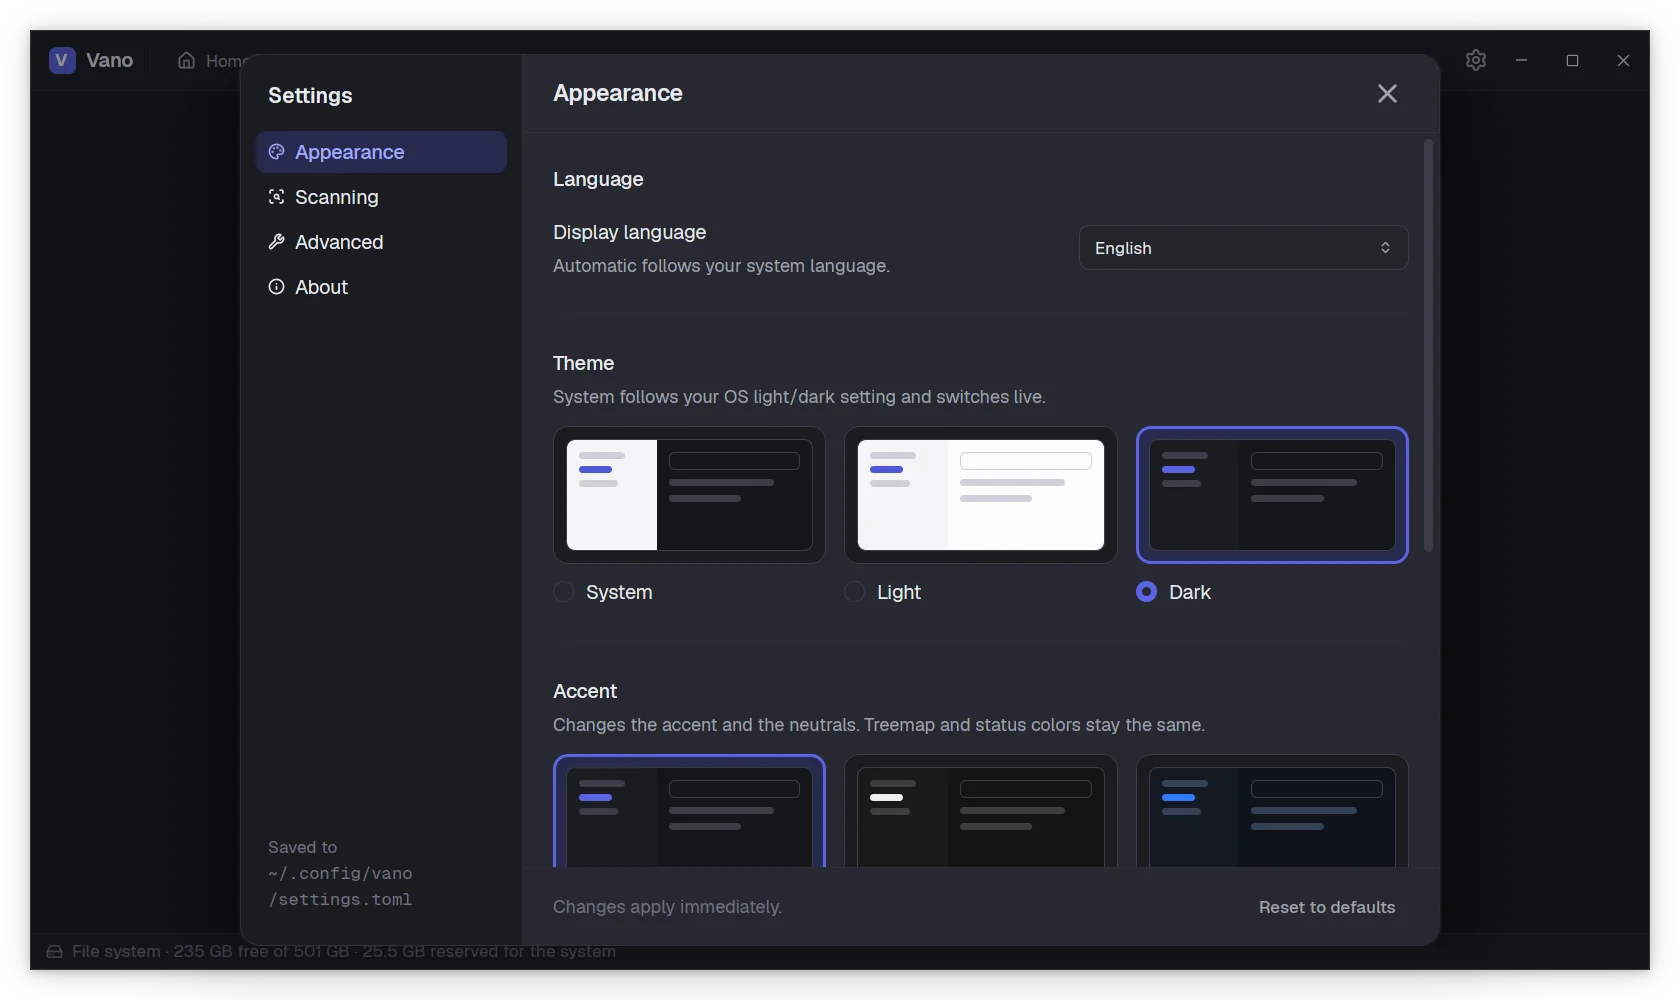Click the up-down chevron in the English dropdown
Image resolution: width=1680 pixels, height=1000 pixels.
(1385, 248)
